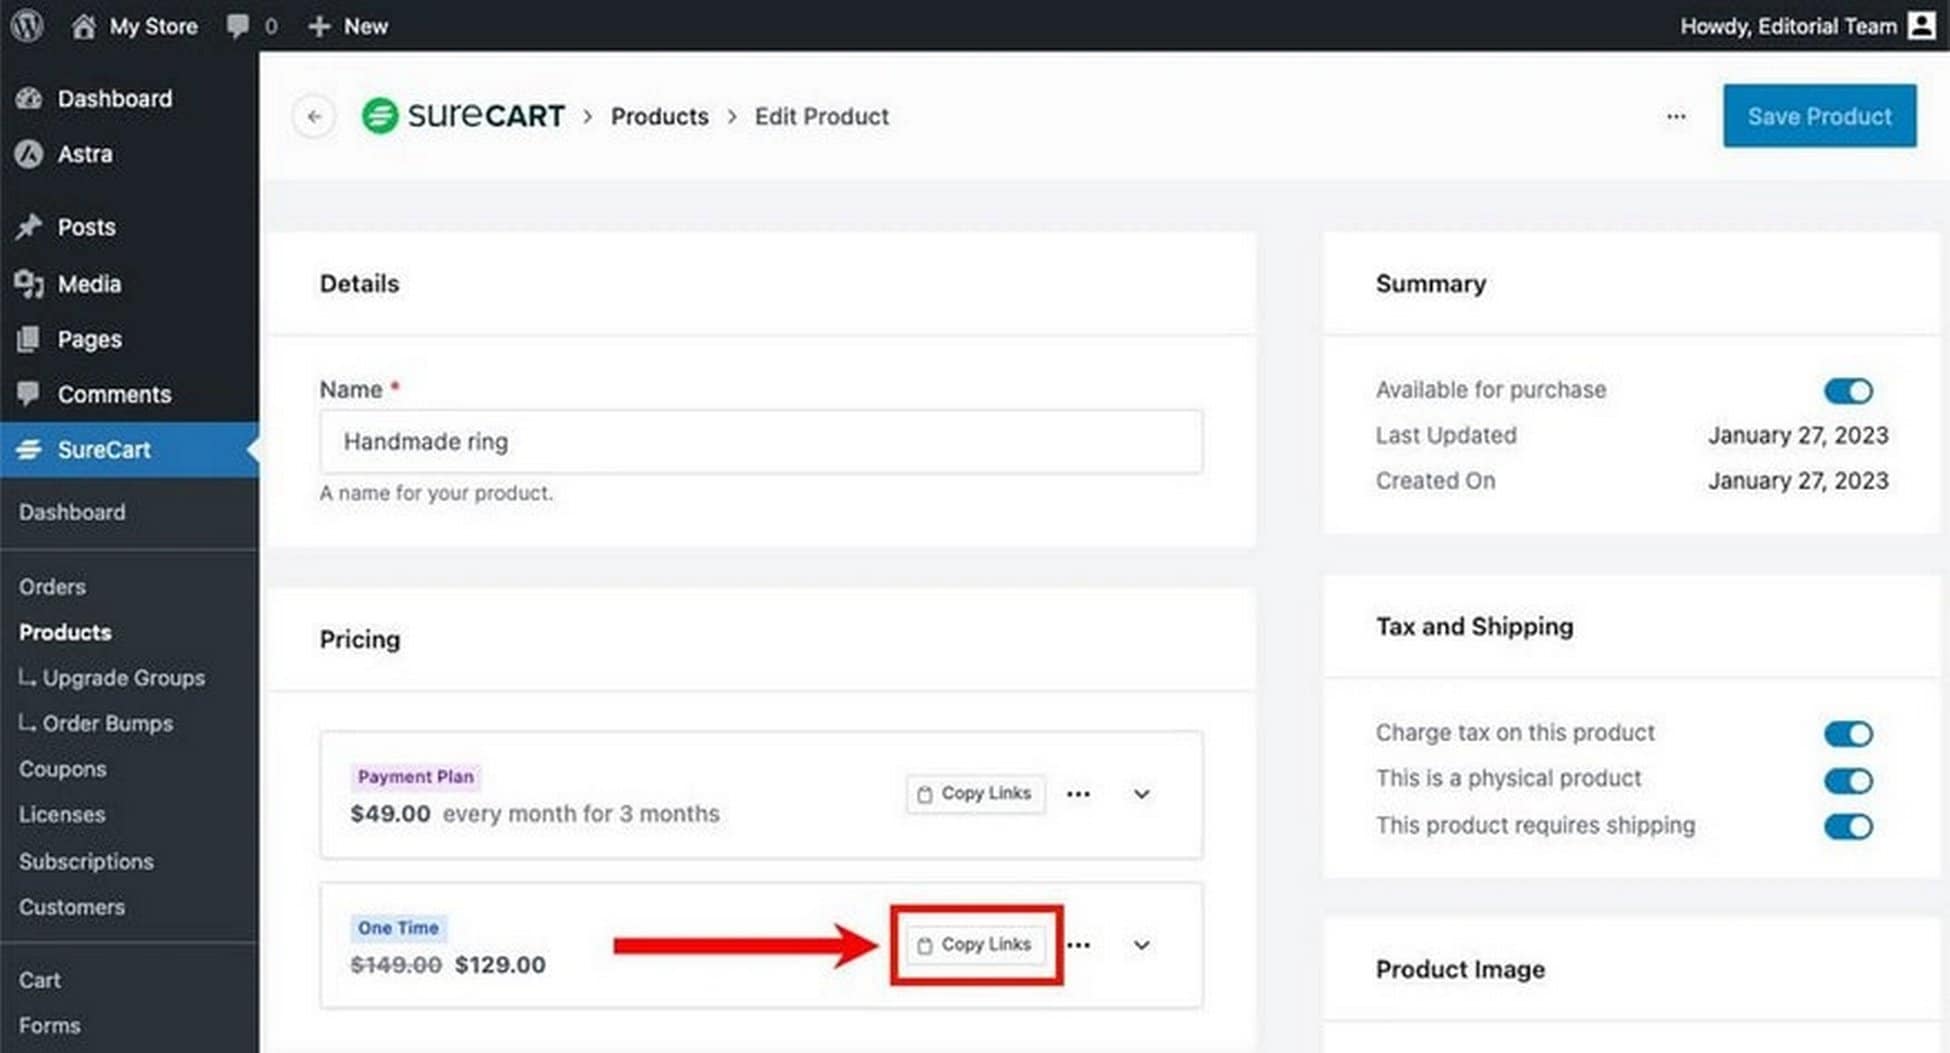Expand the One Time price chevron
This screenshot has width=1950, height=1053.
1141,945
